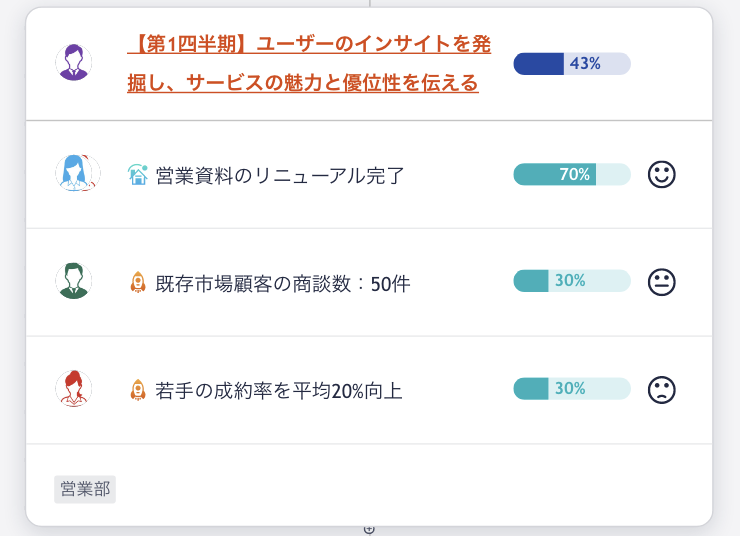Click the red-haired woman avatar
The width and height of the screenshot is (740, 536).
point(74,388)
